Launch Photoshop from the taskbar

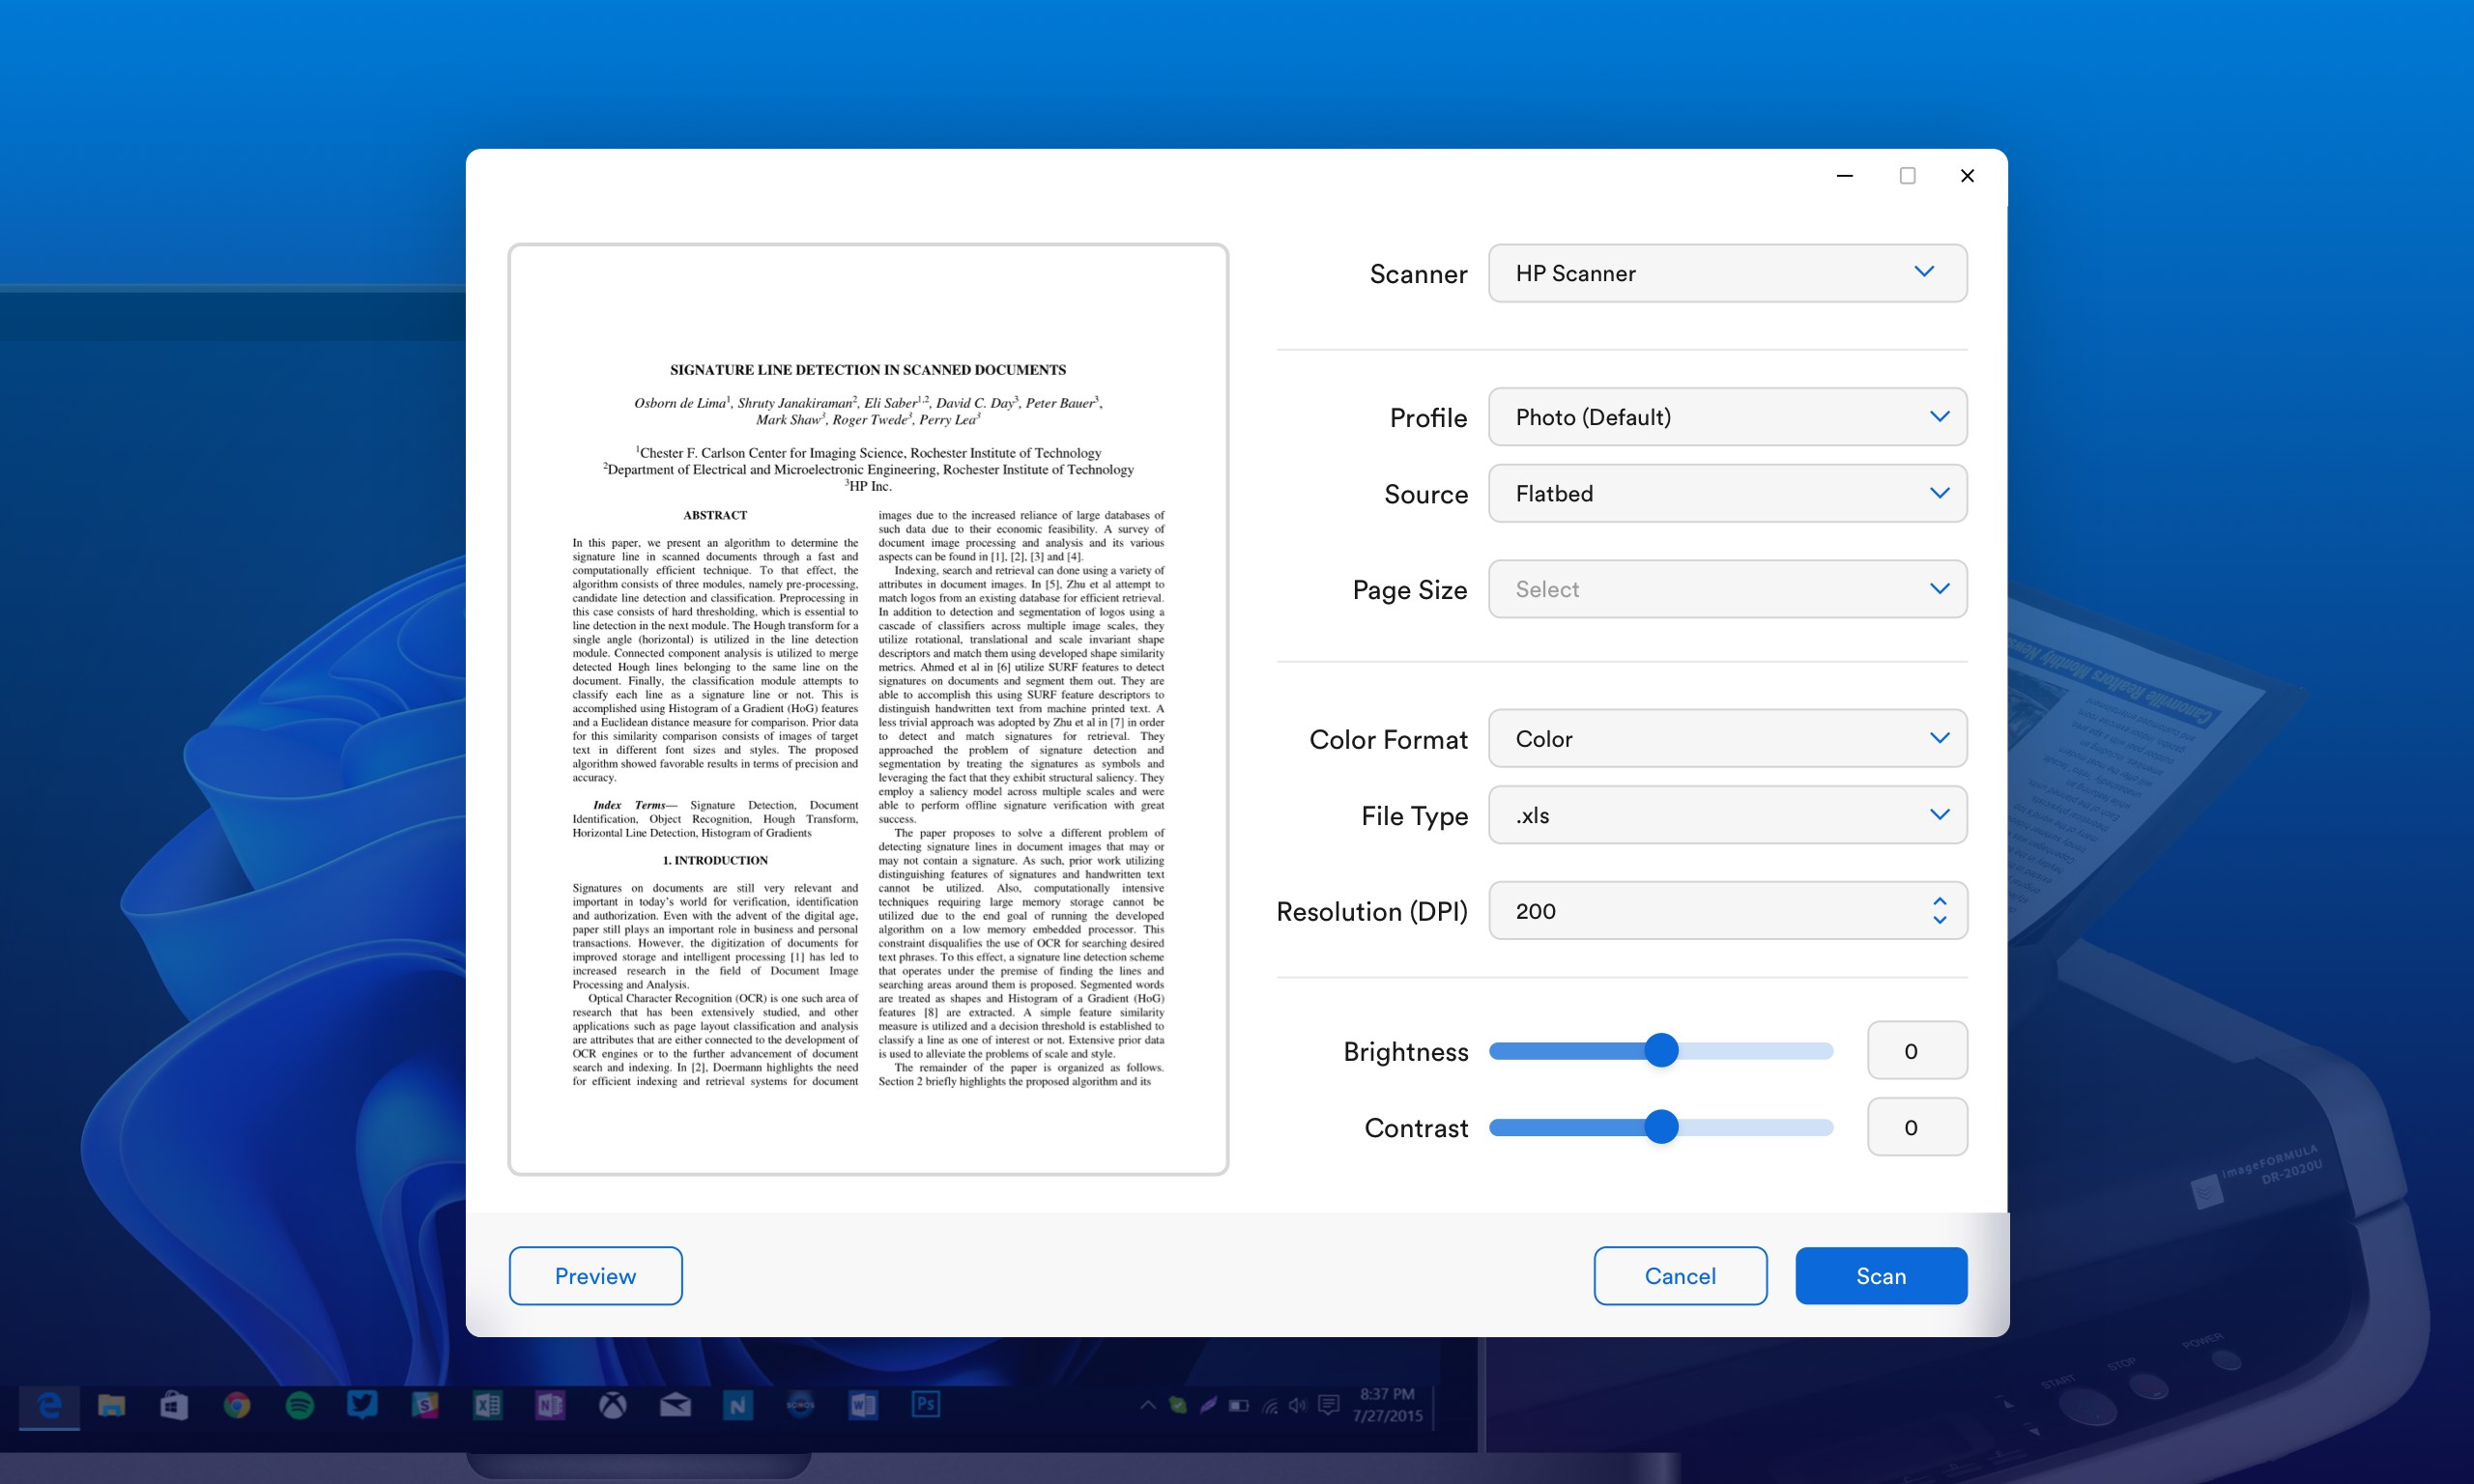coord(925,1404)
